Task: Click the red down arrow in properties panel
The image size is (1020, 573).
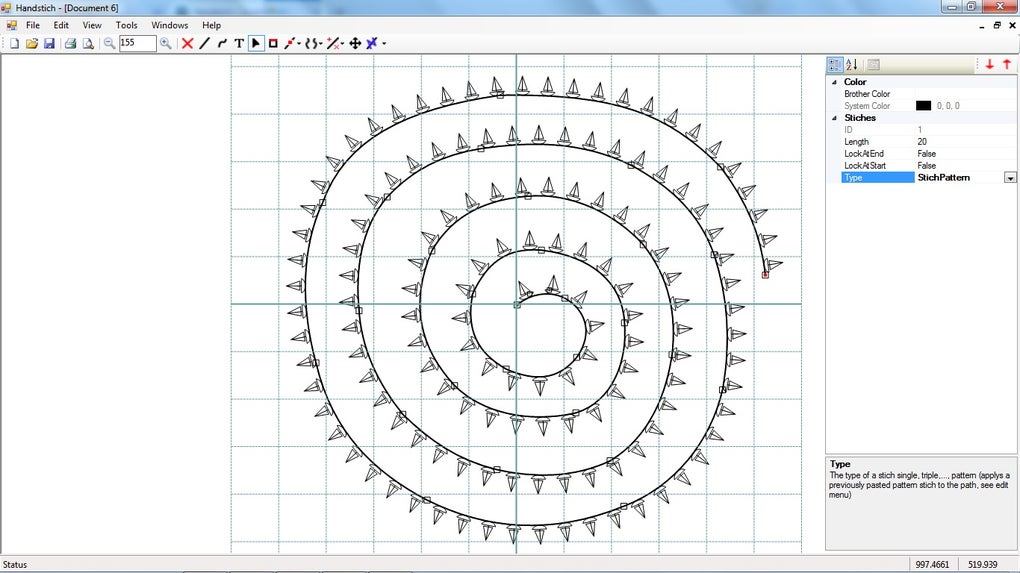Action: coord(989,64)
